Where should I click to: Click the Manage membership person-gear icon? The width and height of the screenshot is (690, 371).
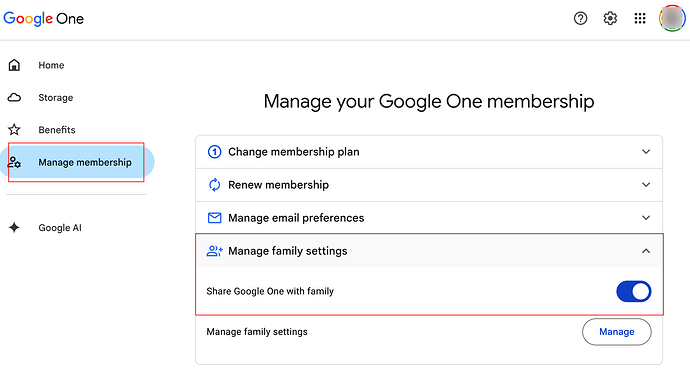[14, 162]
